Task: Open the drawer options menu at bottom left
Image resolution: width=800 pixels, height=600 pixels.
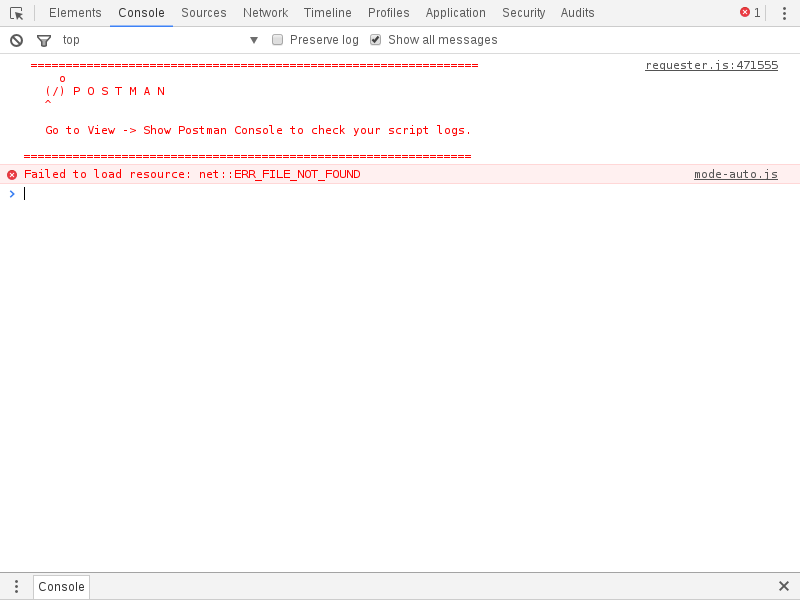Action: [15, 586]
